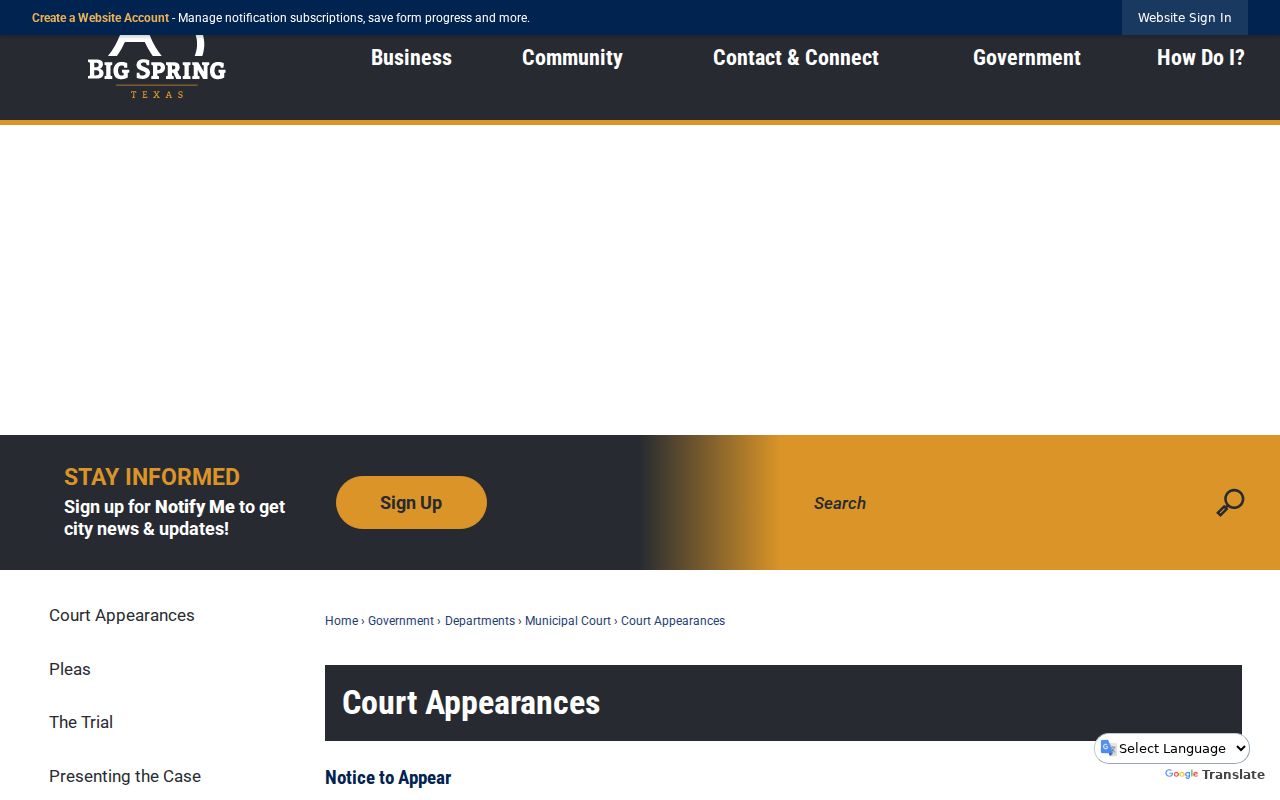Open the Select Language dropdown

click(1172, 748)
